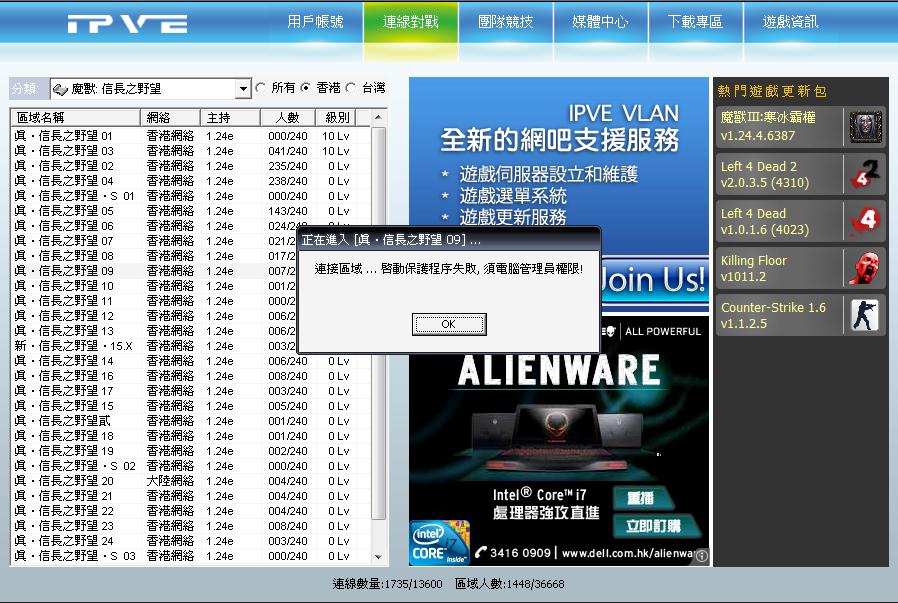Screen dimensions: 898x603
Task: Sort the list by 人數 column header
Action: [288, 117]
